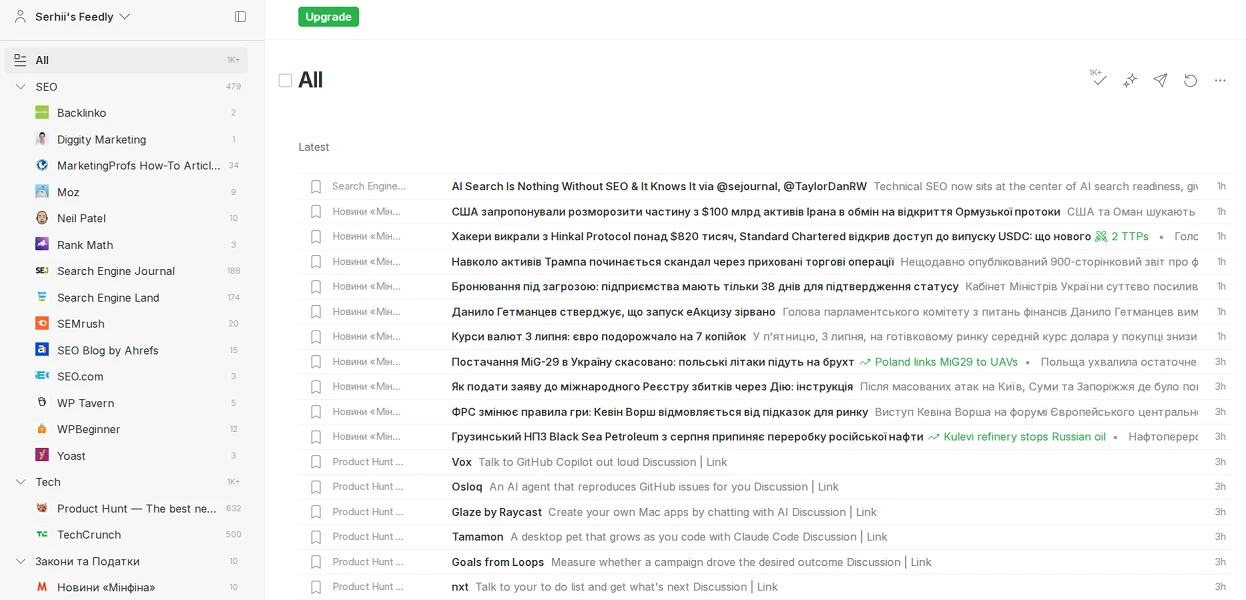
Task: Bookmark the Курси валют 3 липня article
Action: (x=316, y=337)
